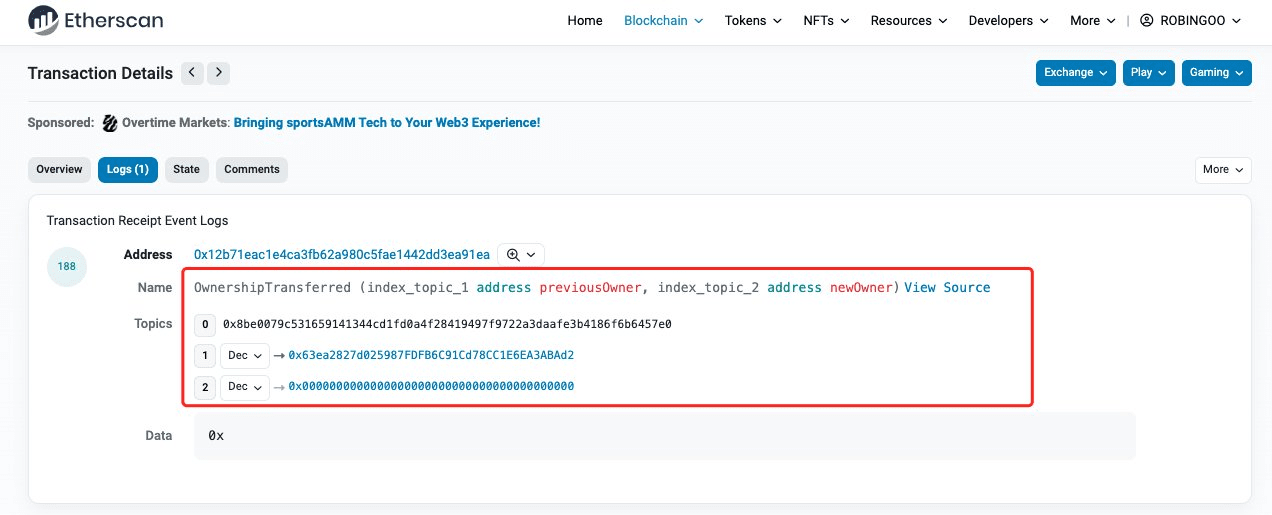This screenshot has width=1272, height=515.
Task: Click the ROBINGOO user profile icon
Action: coord(1147,20)
